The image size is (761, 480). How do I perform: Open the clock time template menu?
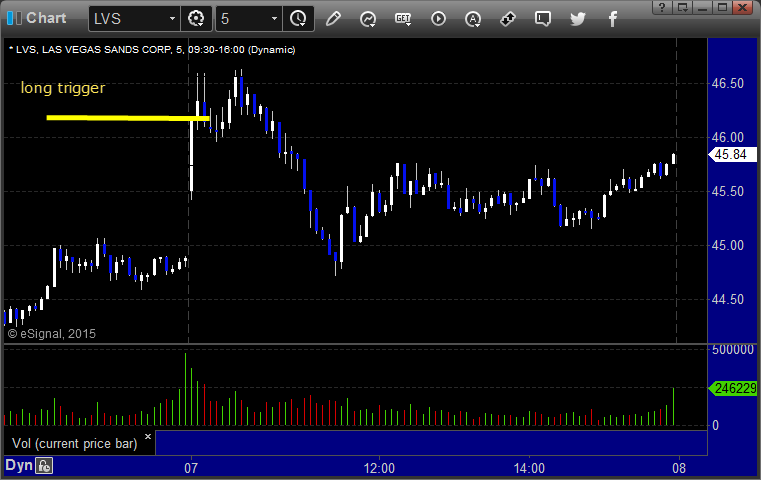(298, 19)
